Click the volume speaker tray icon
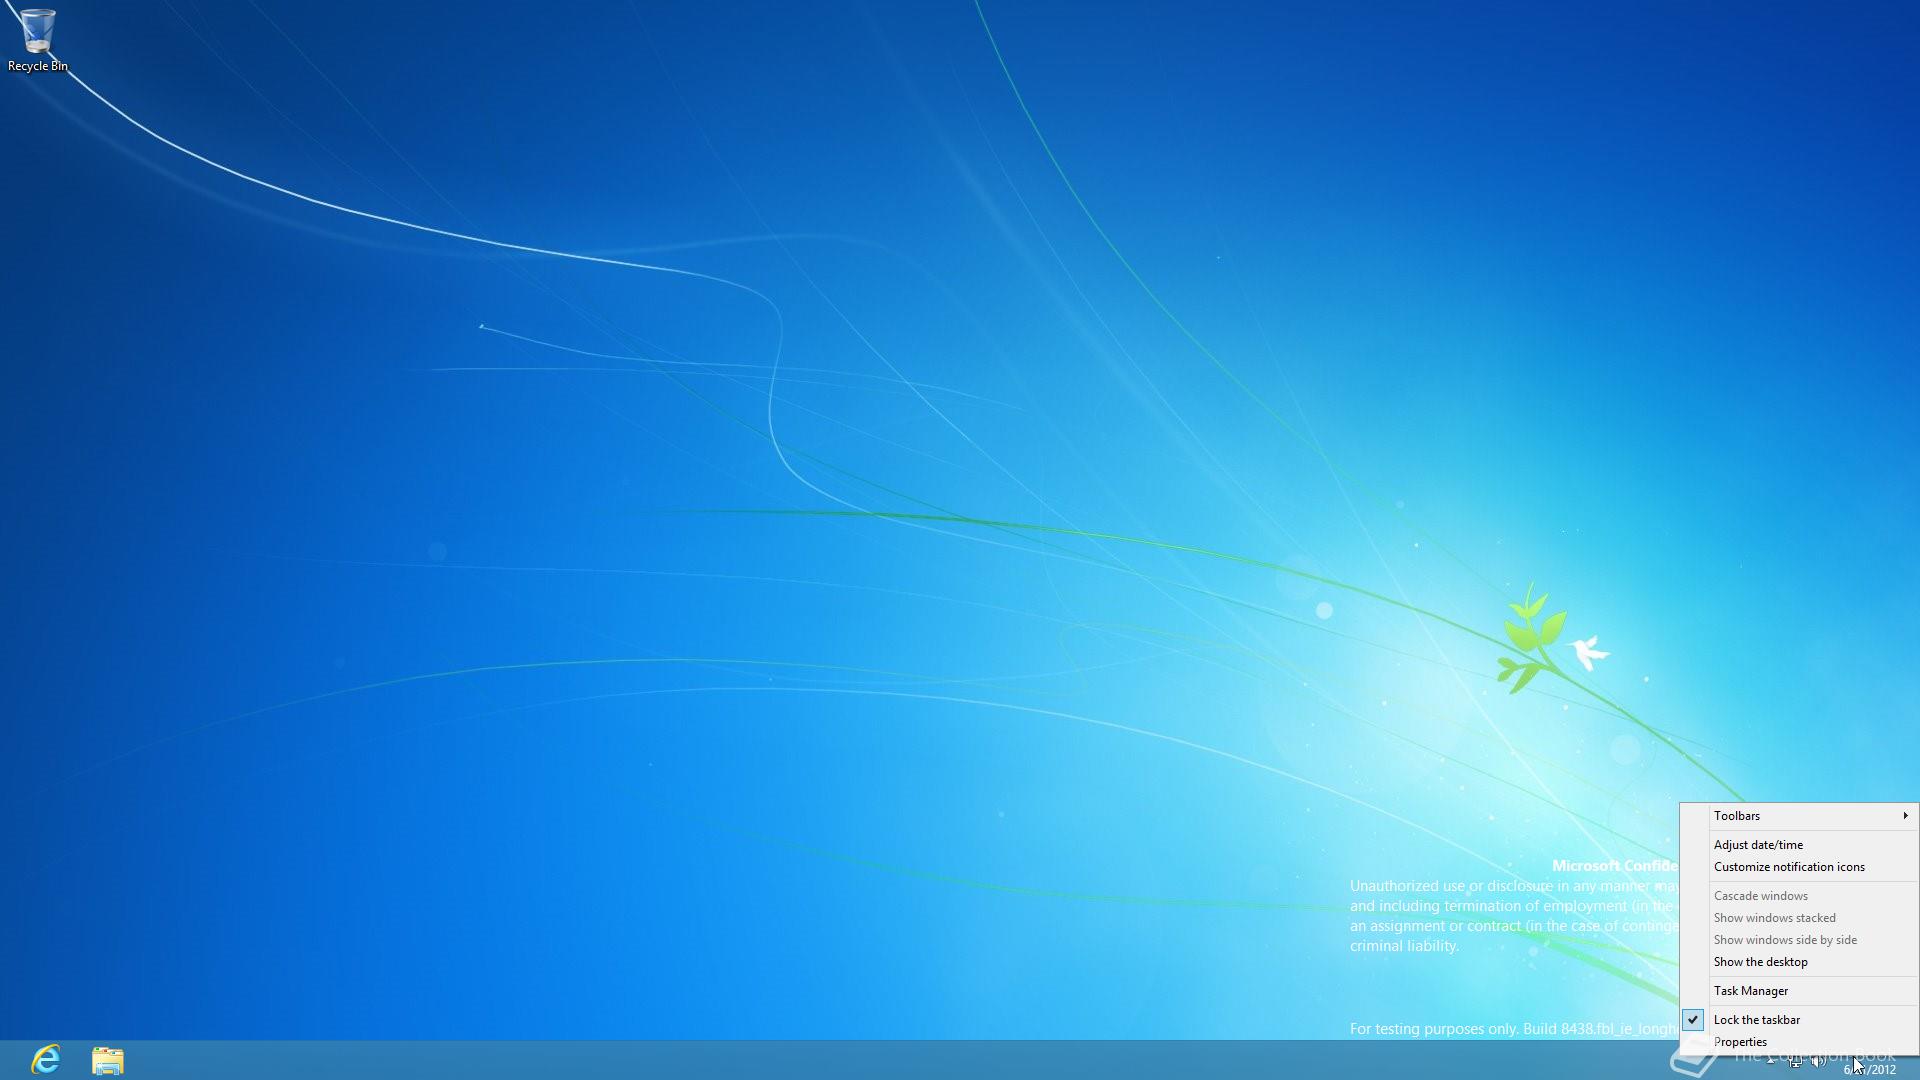 (x=1818, y=1061)
